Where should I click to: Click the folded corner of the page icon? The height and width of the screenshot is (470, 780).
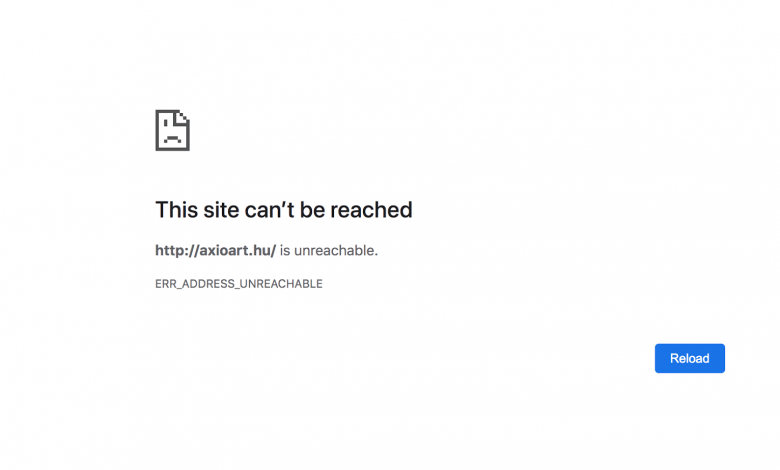[183, 117]
